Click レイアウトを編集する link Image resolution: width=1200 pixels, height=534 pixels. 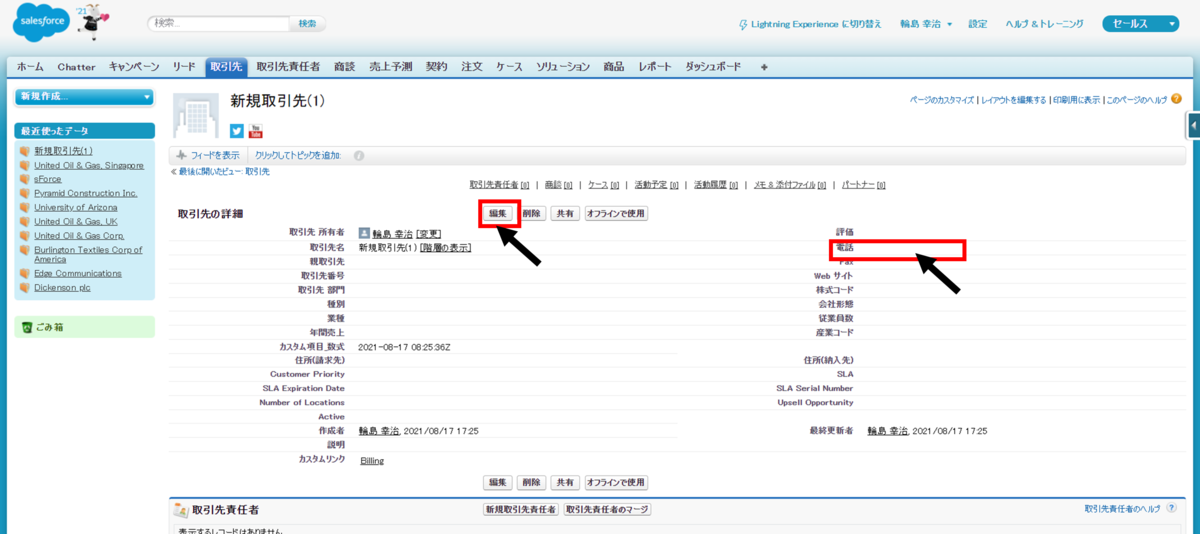(x=1013, y=100)
